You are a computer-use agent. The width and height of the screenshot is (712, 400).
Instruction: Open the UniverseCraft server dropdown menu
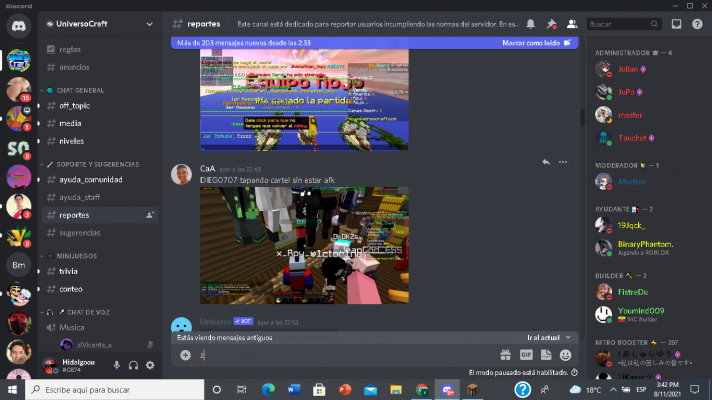pyautogui.click(x=149, y=24)
